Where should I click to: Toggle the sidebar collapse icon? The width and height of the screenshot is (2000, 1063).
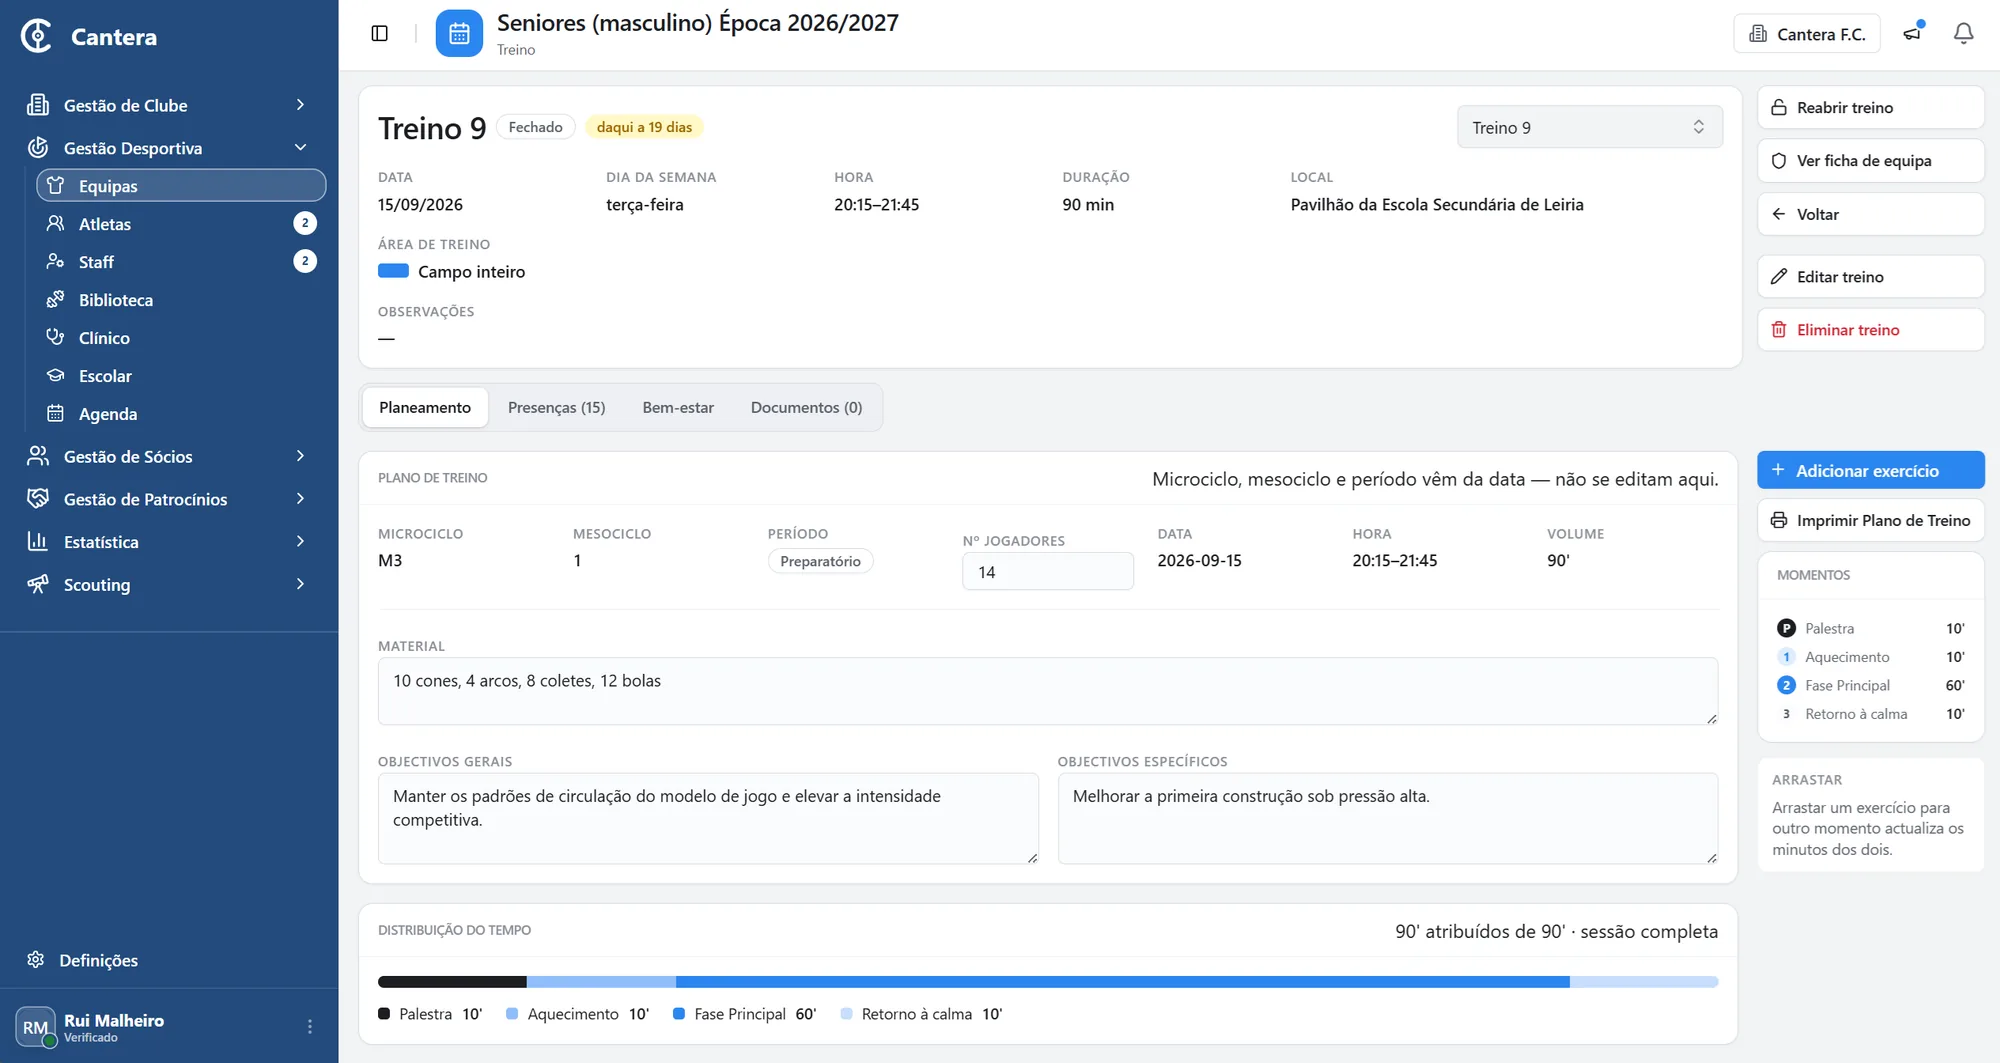point(379,34)
